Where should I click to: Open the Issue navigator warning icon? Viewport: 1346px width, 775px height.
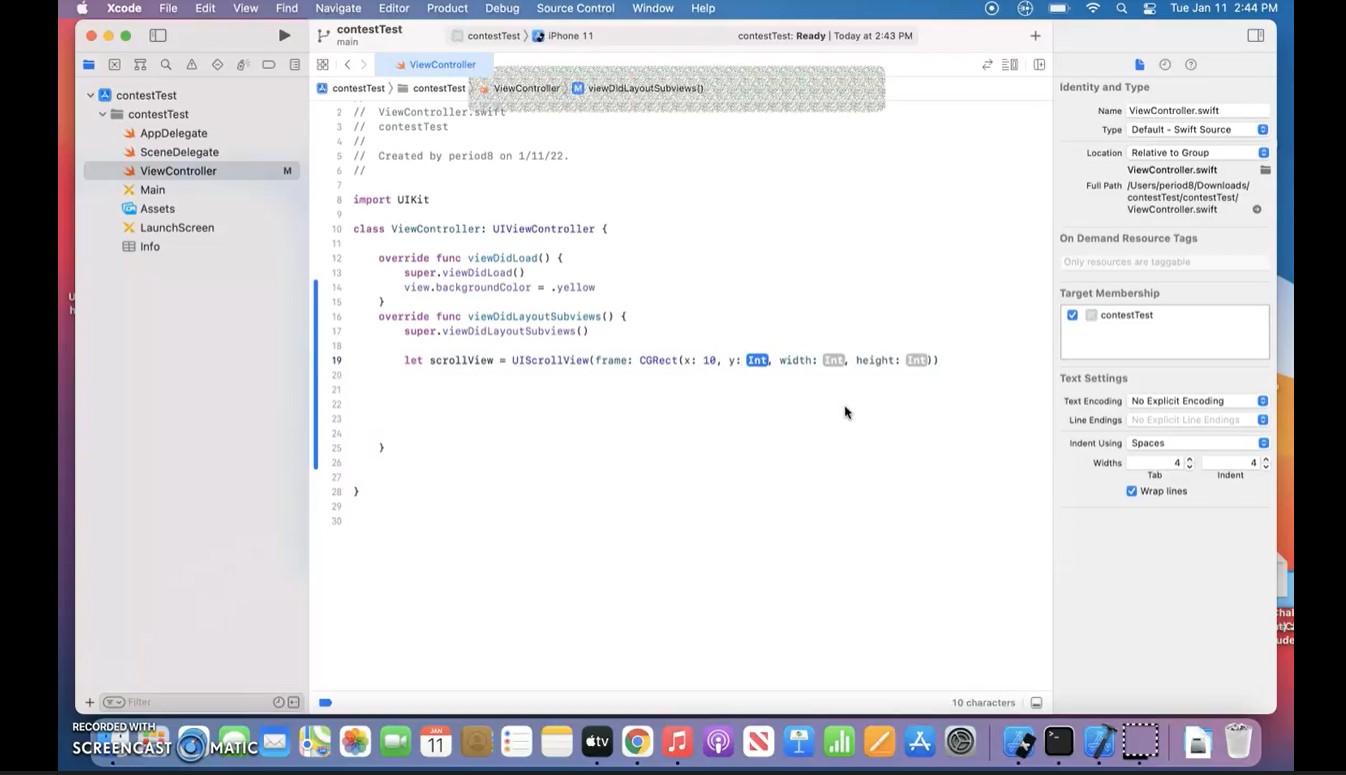click(192, 65)
